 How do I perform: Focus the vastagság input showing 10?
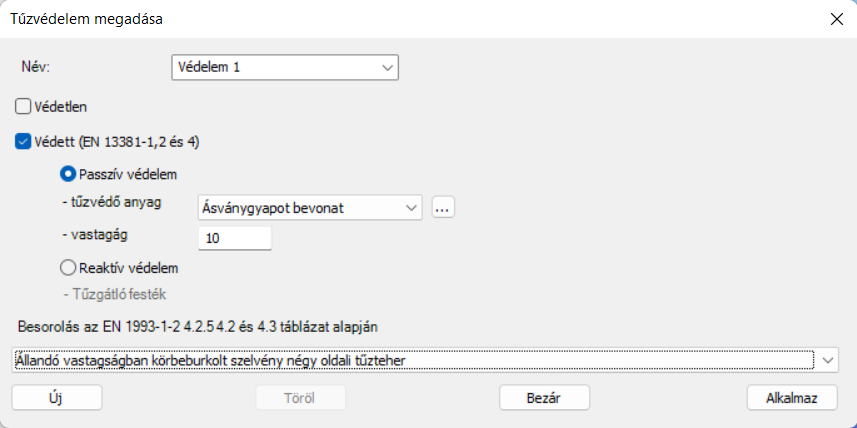(234, 239)
